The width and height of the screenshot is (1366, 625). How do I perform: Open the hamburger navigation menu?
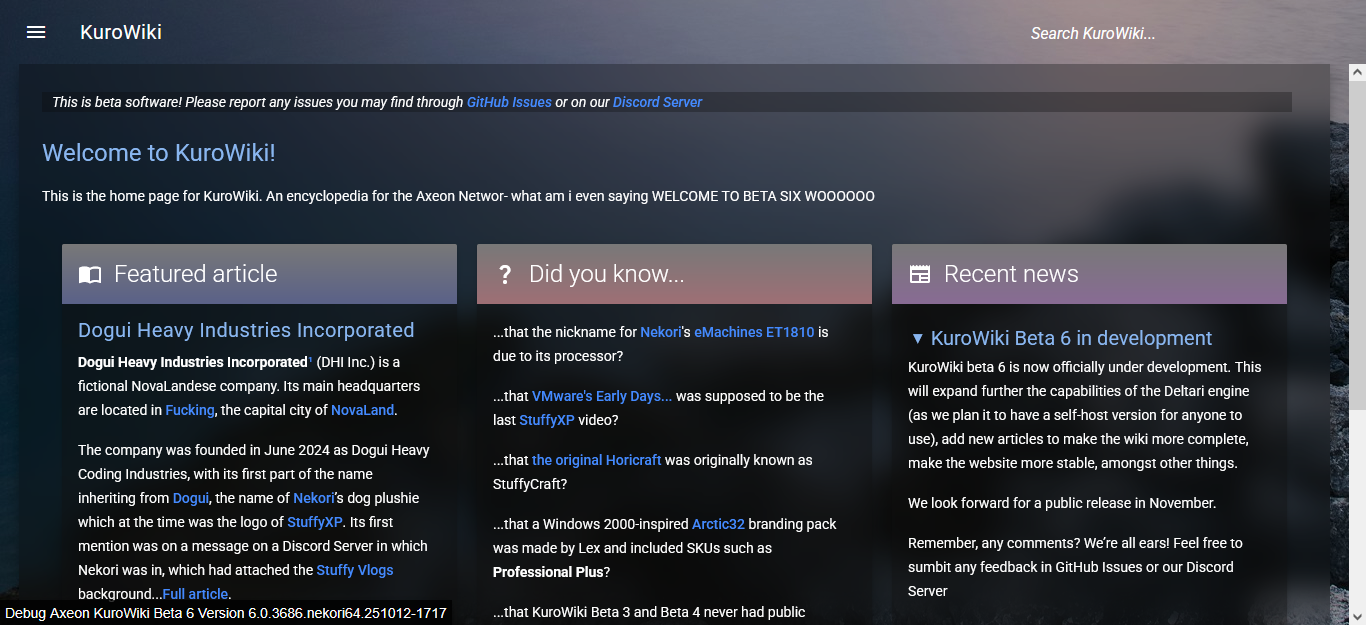pyautogui.click(x=35, y=31)
